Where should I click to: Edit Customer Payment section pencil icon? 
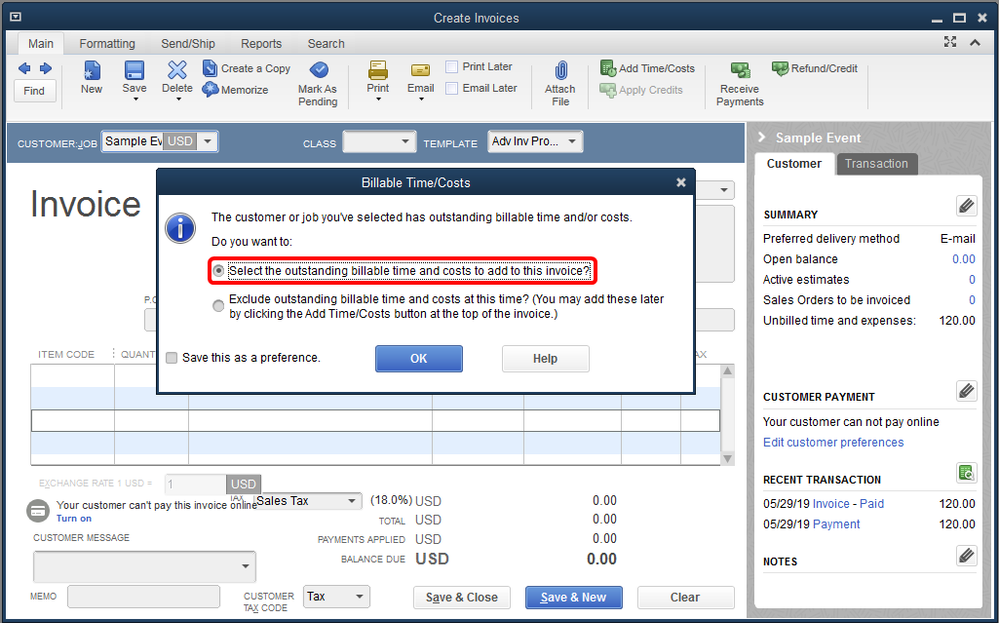tap(967, 390)
